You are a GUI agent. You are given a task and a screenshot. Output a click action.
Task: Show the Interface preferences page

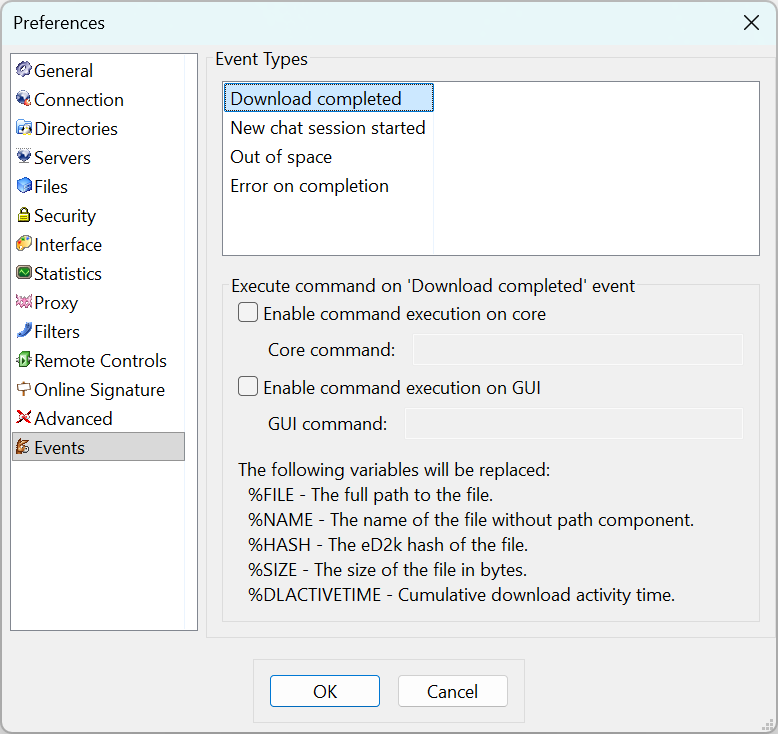(x=98, y=244)
